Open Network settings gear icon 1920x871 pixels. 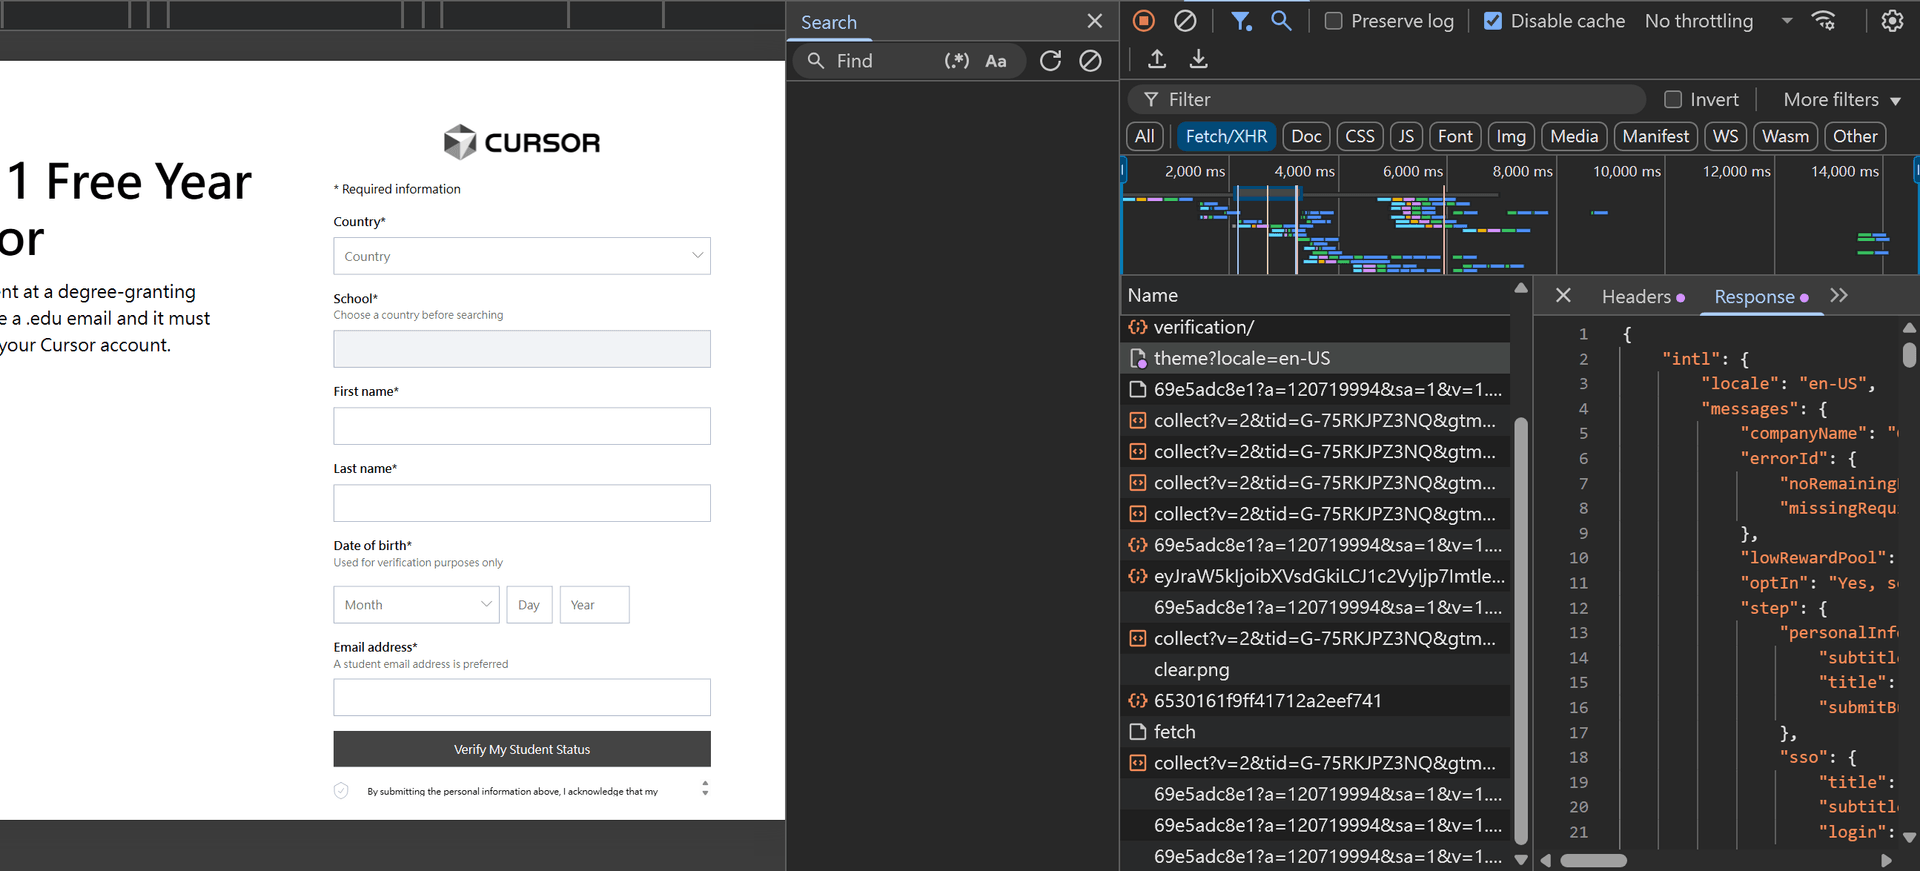(1892, 21)
